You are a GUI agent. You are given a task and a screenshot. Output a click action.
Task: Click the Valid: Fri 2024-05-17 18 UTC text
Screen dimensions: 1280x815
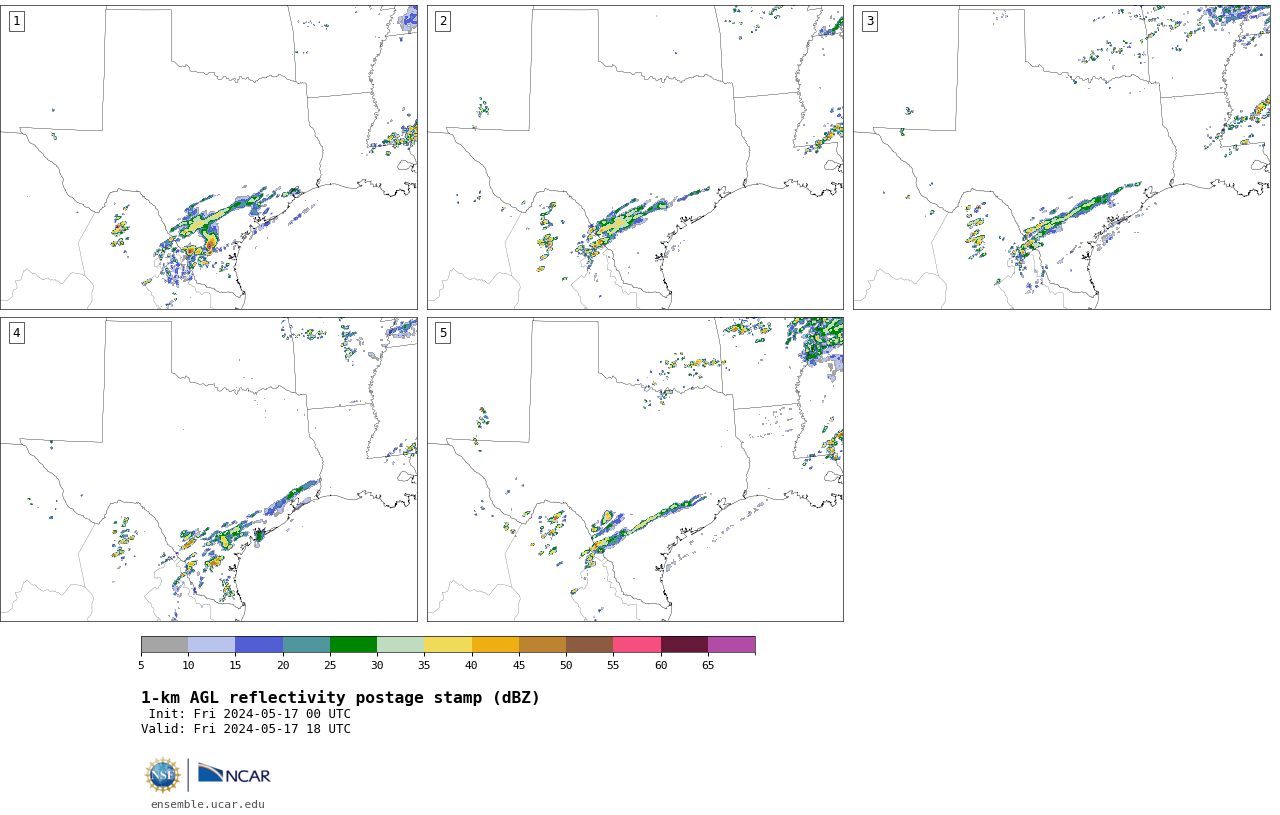tap(246, 729)
